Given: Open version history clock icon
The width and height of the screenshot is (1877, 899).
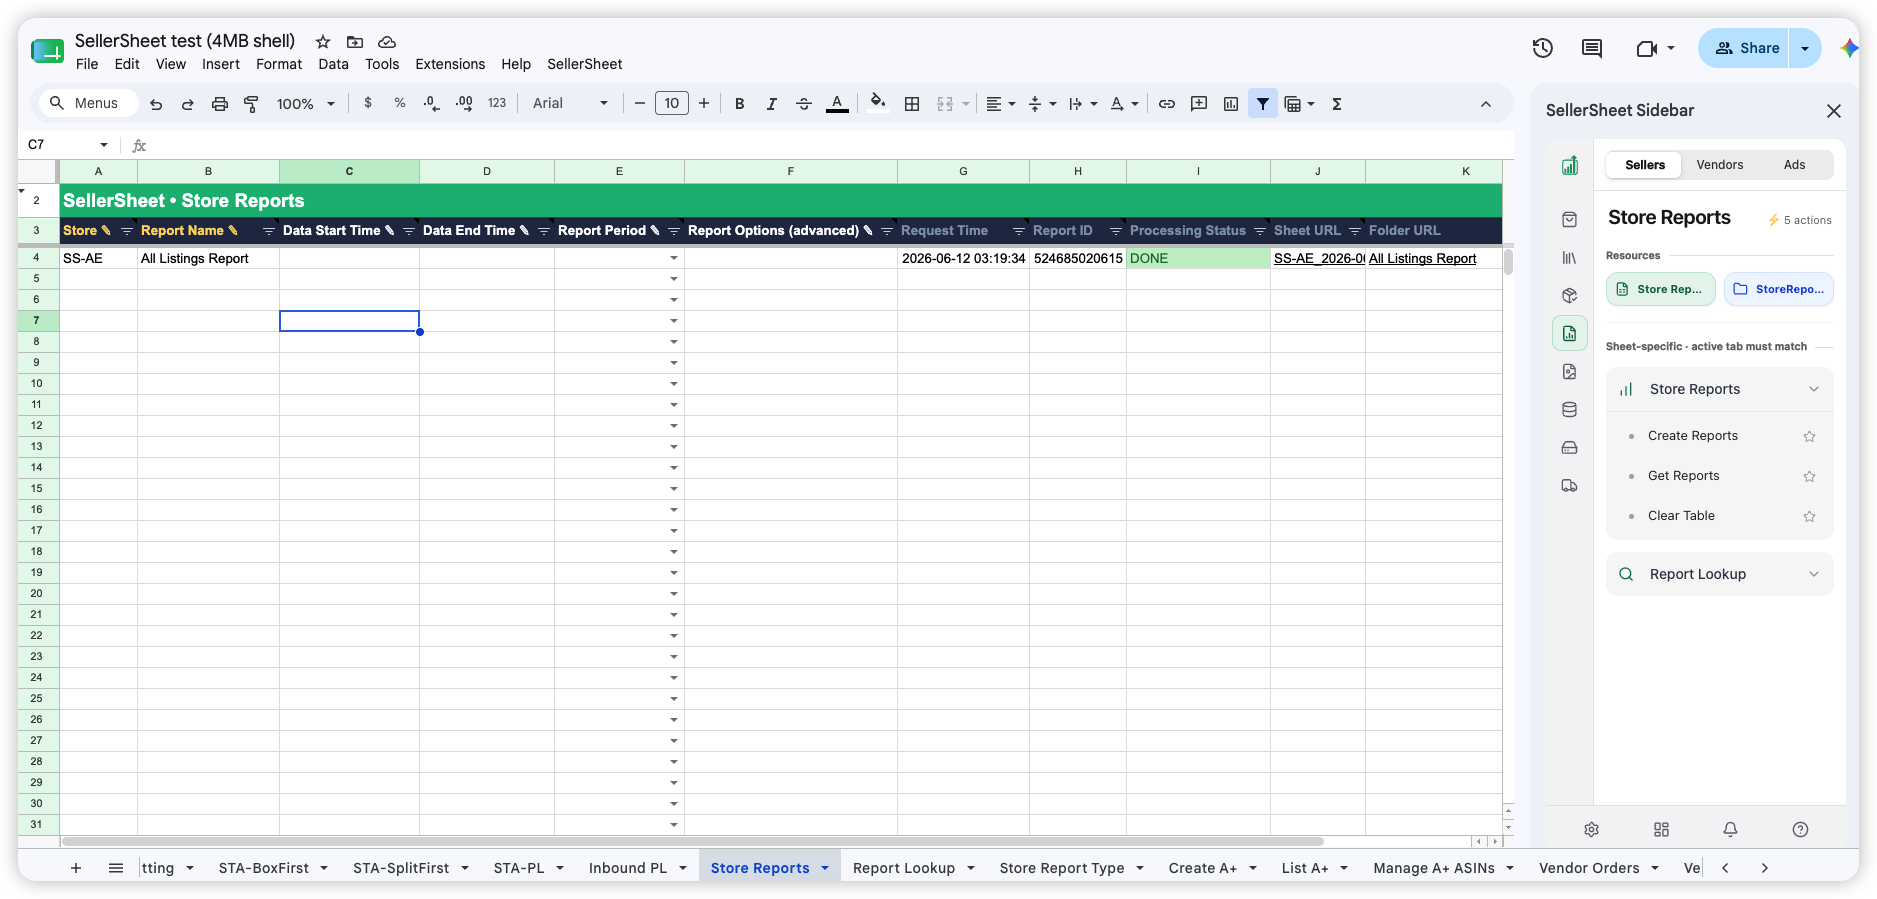Looking at the screenshot, I should pos(1542,48).
